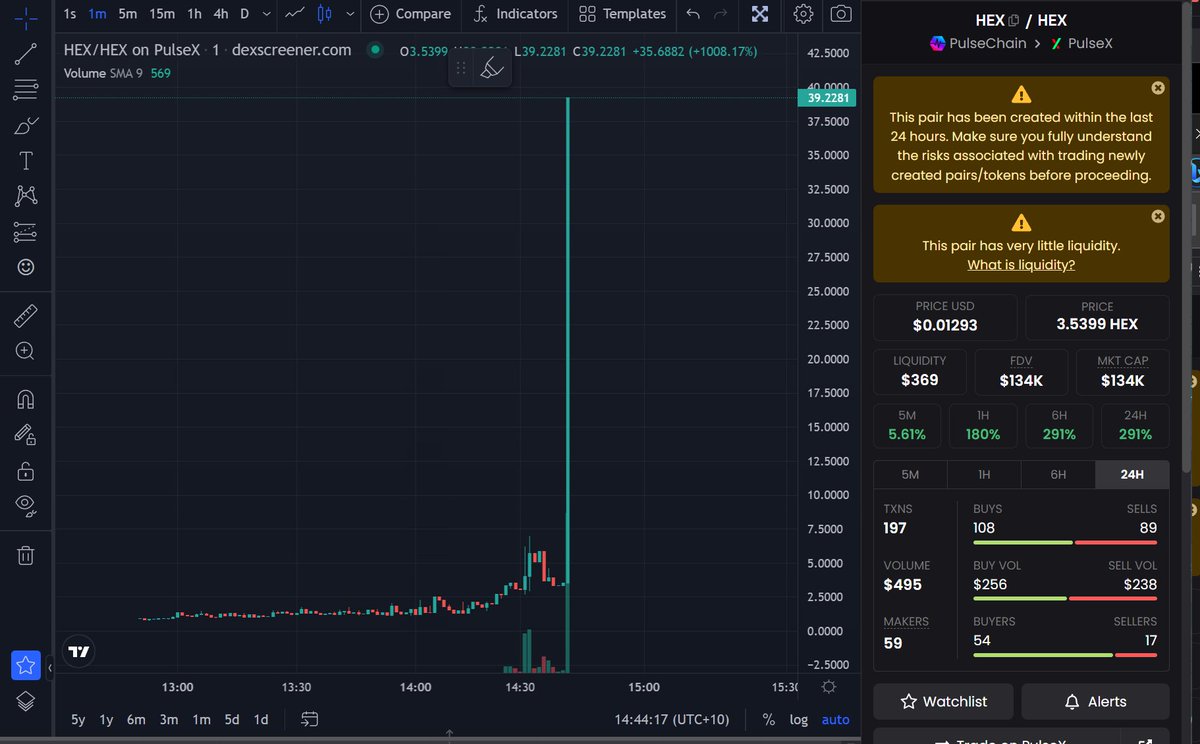Open Compare symbol dialog
Image resolution: width=1200 pixels, height=744 pixels.
[x=411, y=14]
